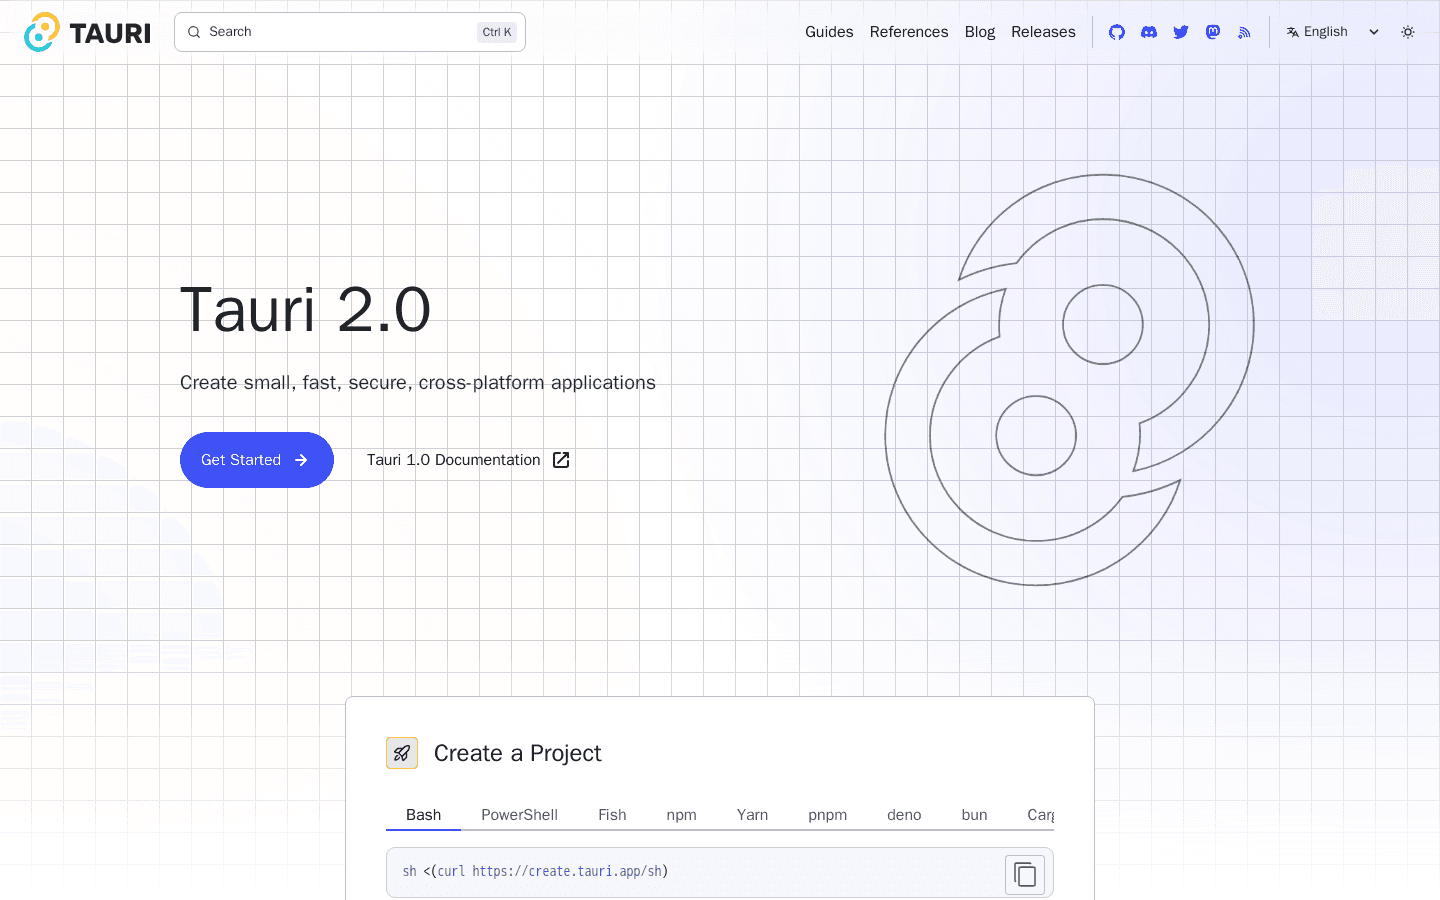The image size is (1440, 900).
Task: Click the language selector chevron arrow
Action: (x=1374, y=32)
